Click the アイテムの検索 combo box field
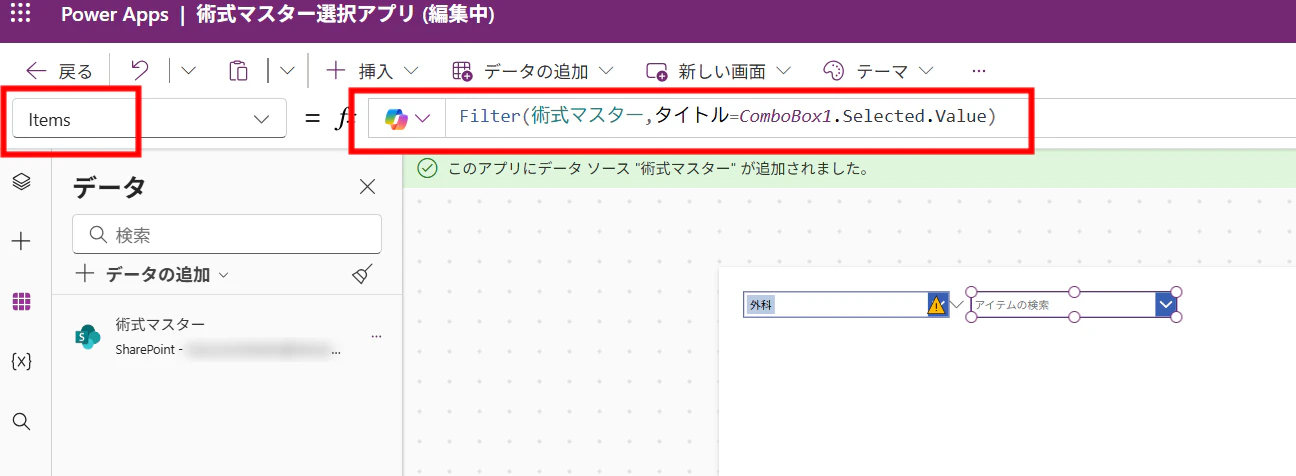 tap(1063, 305)
